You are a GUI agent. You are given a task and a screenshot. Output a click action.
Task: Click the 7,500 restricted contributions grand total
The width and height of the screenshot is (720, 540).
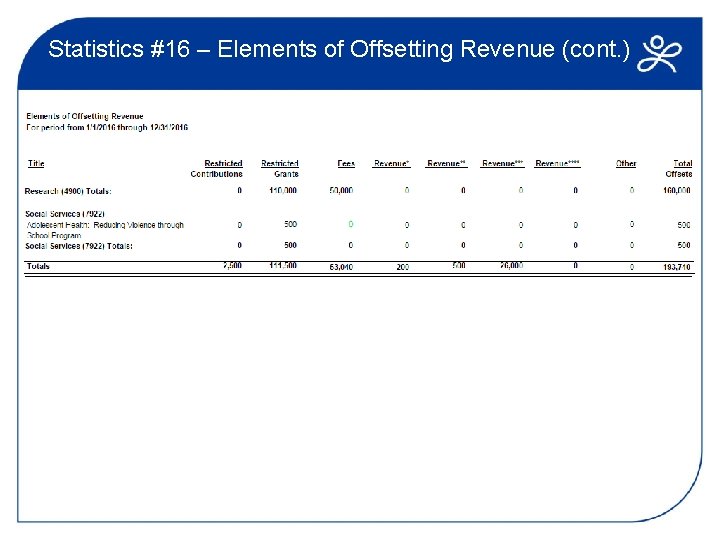click(x=232, y=265)
